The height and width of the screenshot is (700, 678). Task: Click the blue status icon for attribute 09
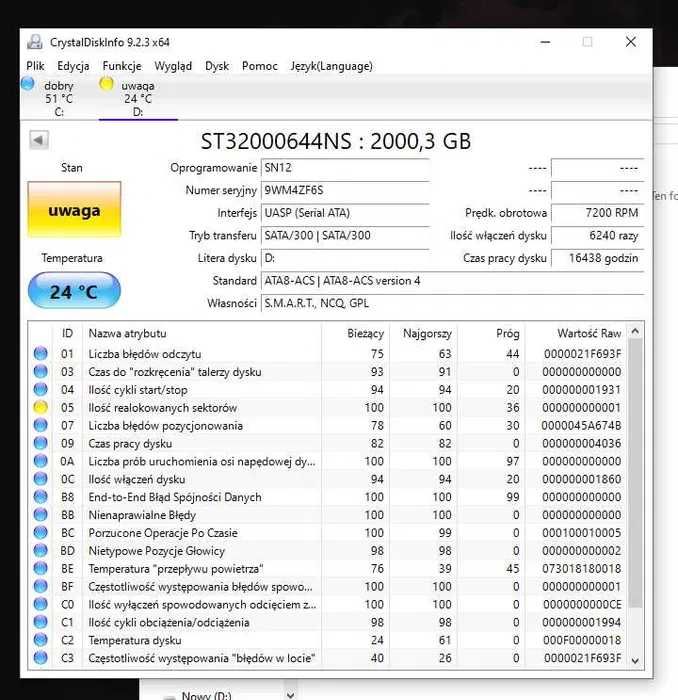41,442
